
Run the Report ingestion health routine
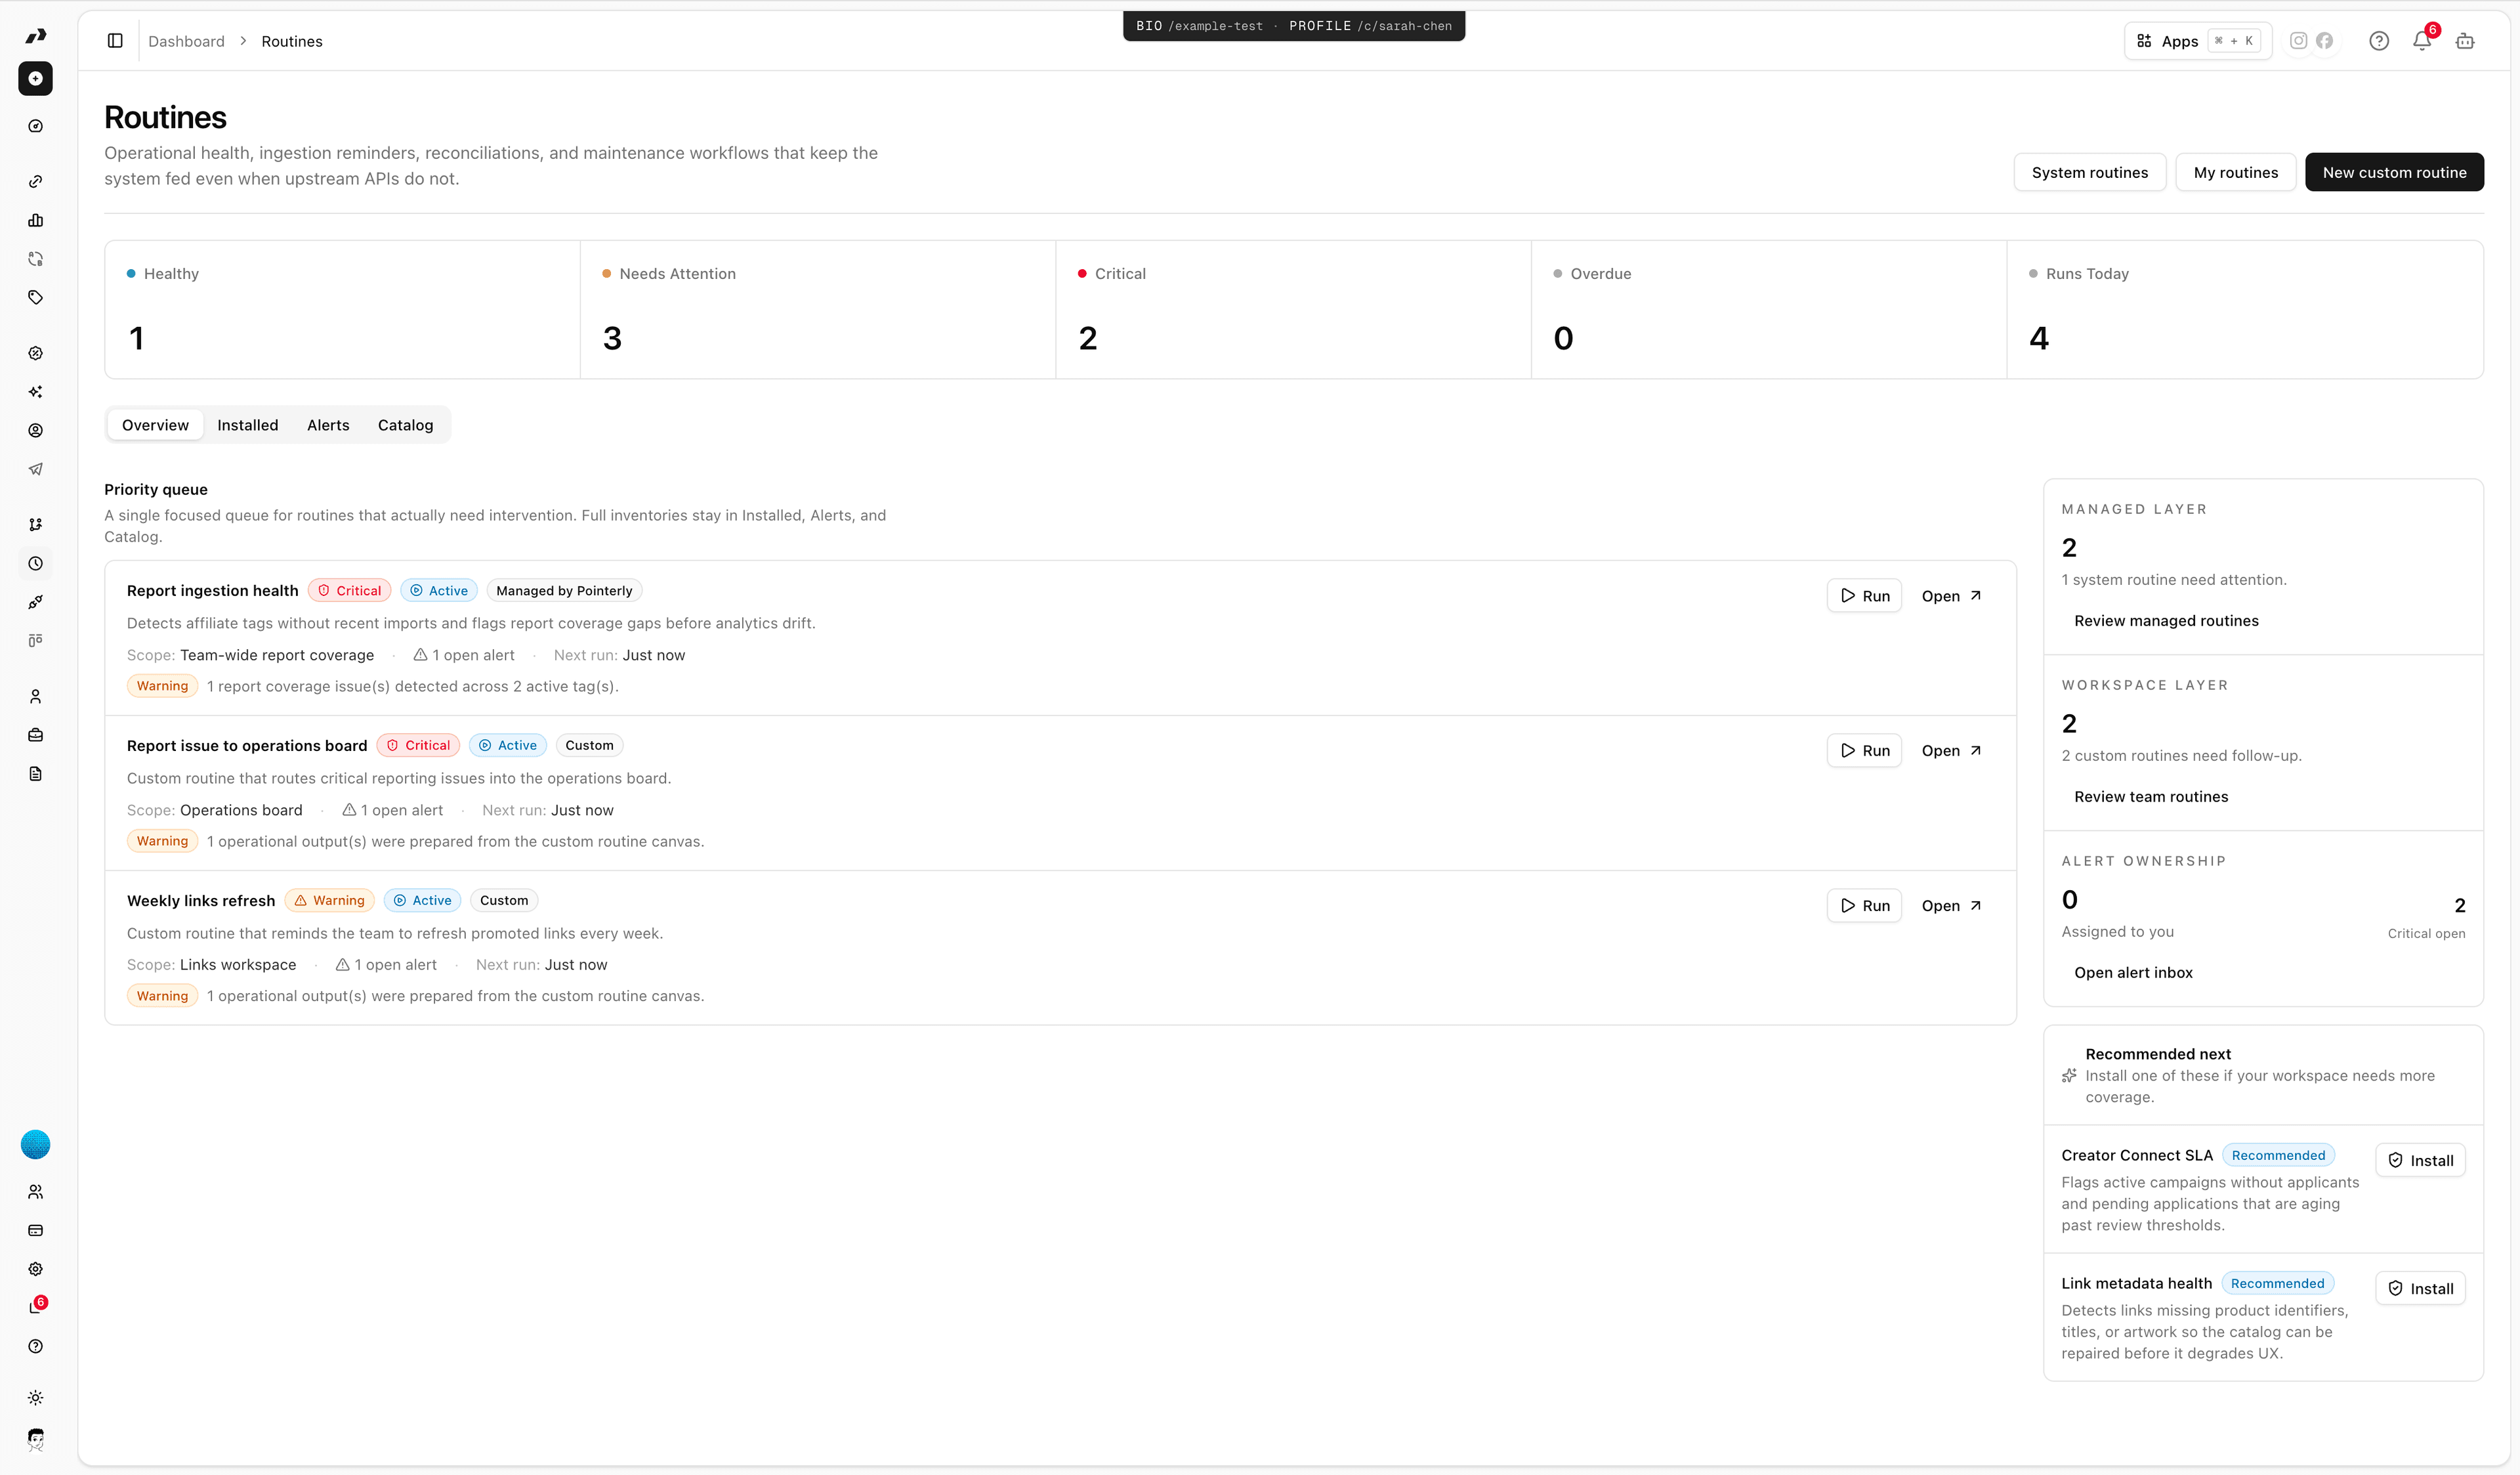point(1864,596)
